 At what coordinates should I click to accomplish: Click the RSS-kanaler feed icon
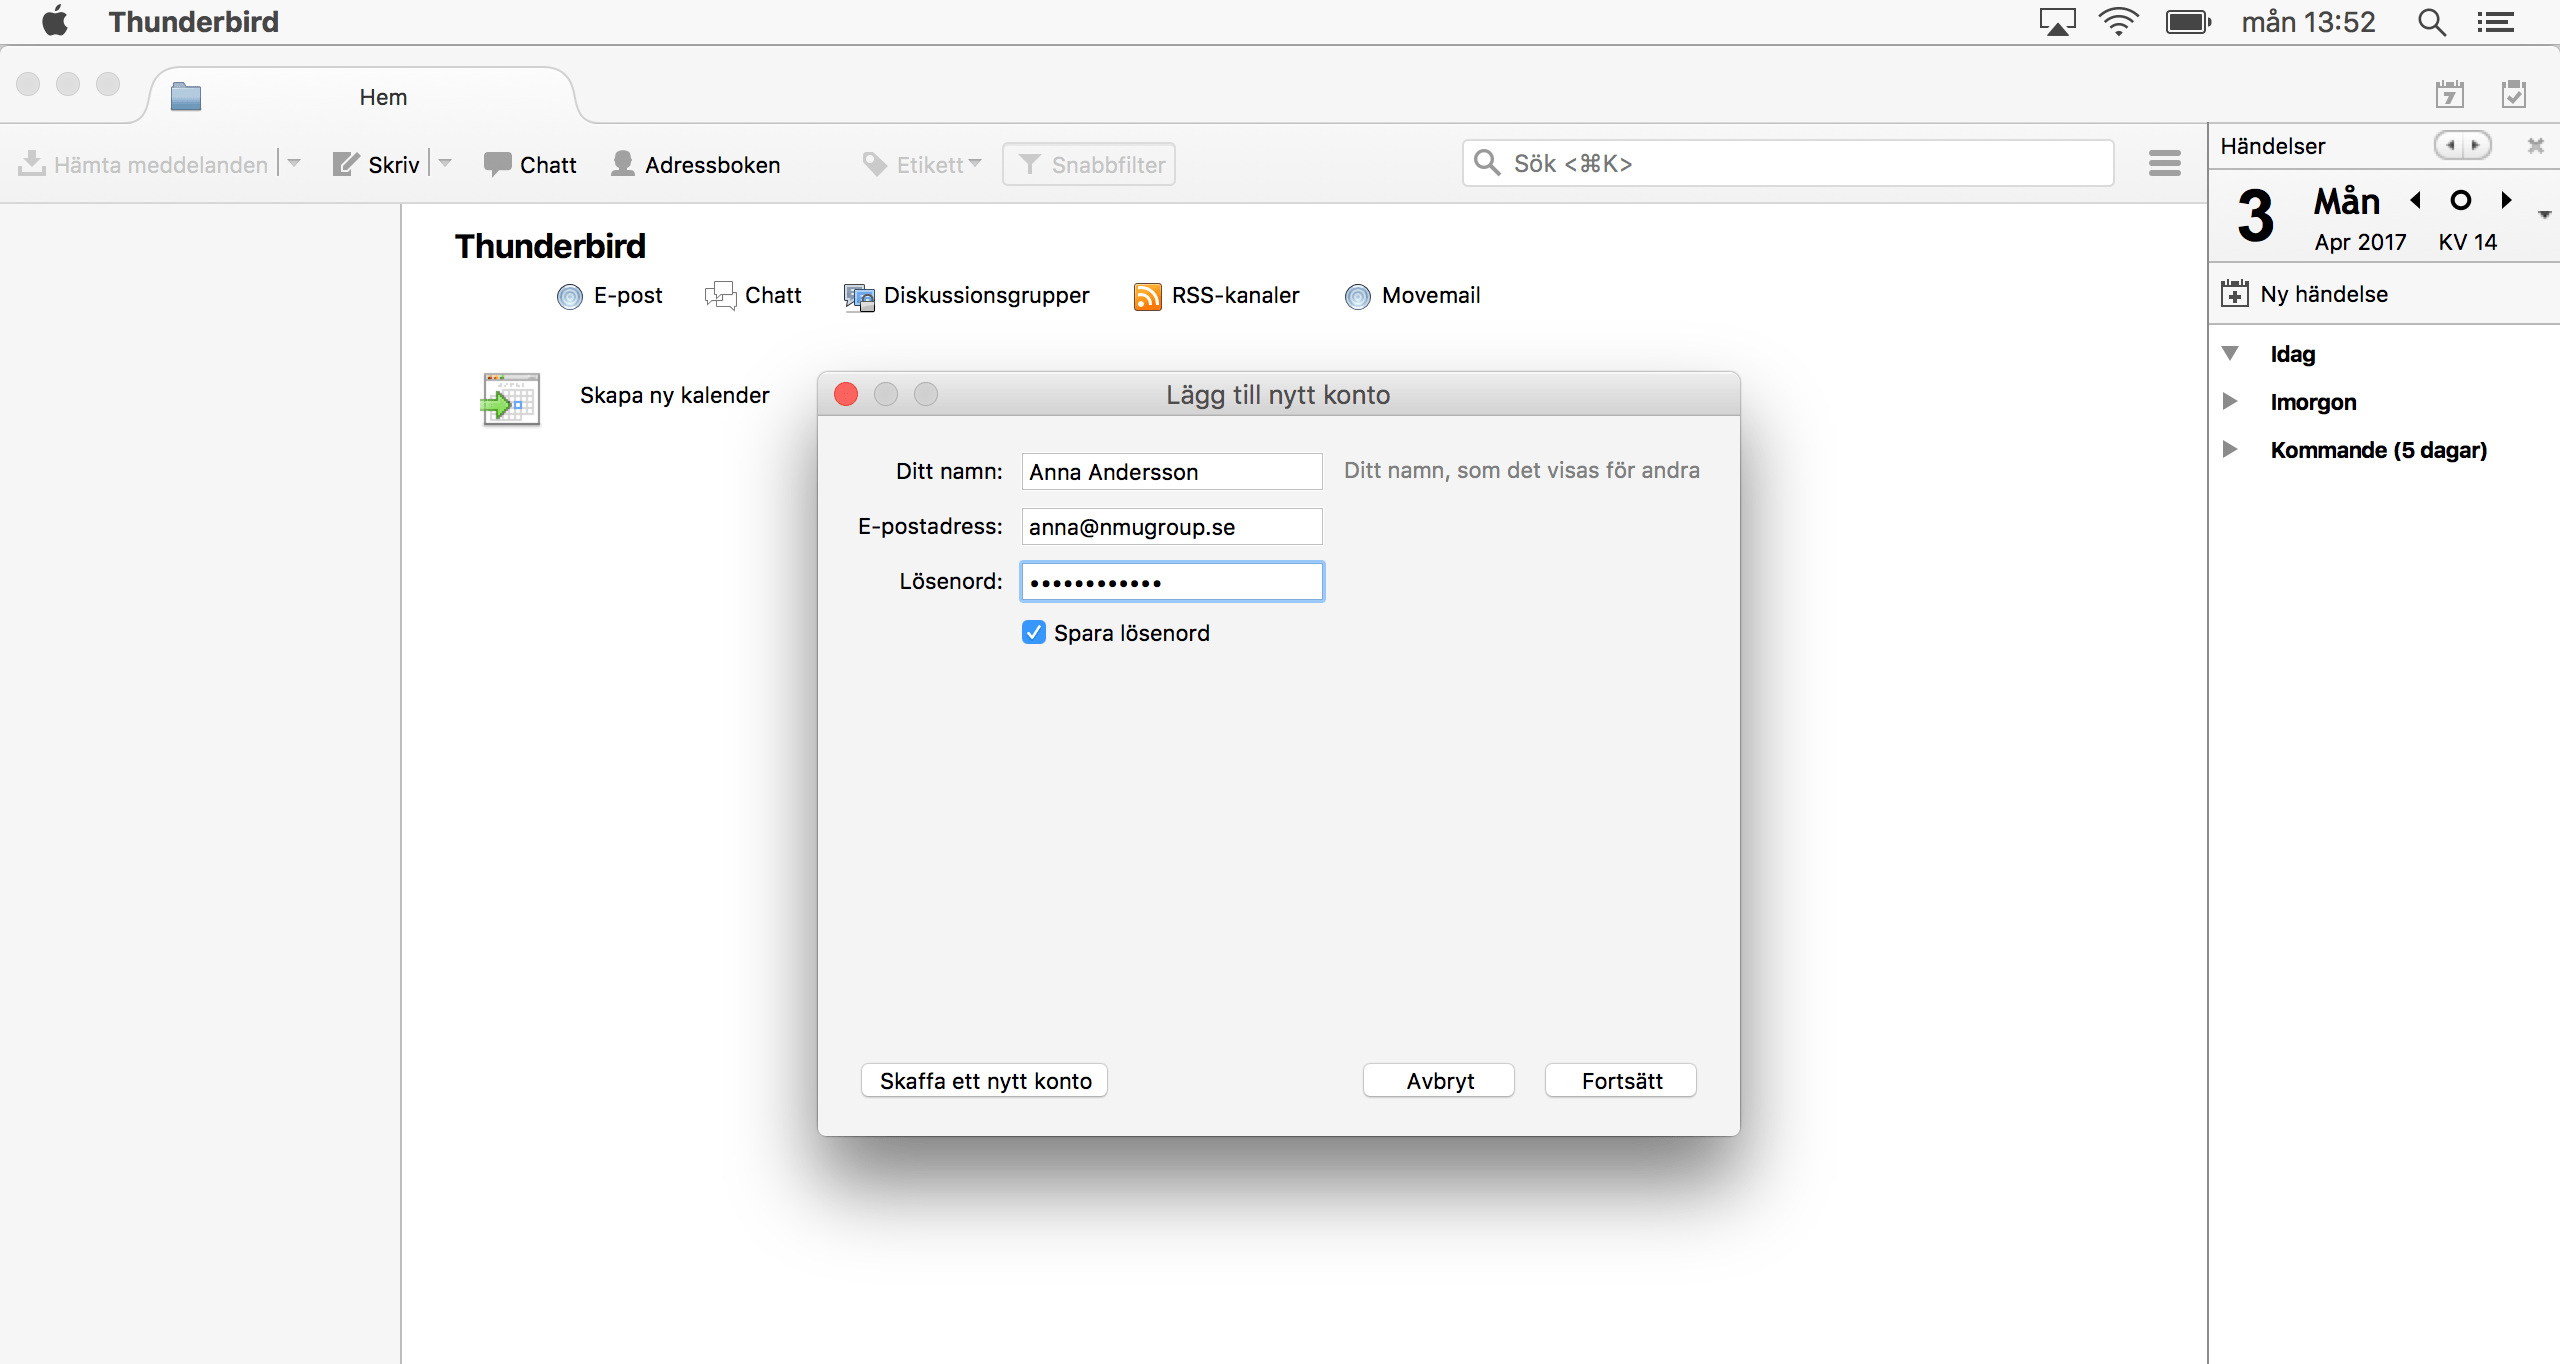[1147, 296]
